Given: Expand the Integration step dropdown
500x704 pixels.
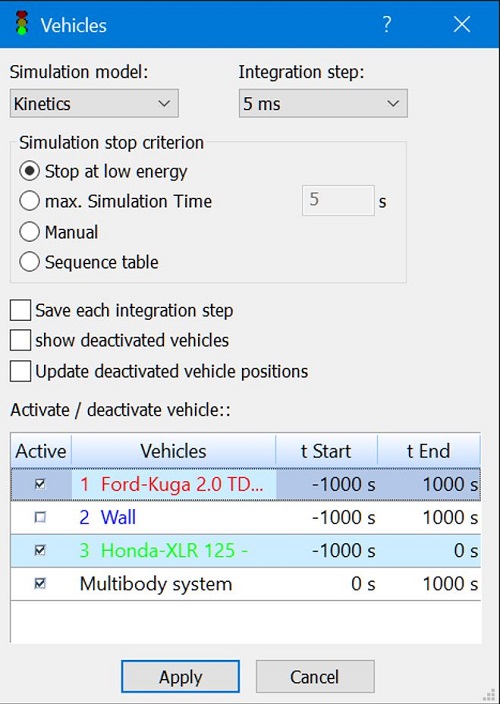Looking at the screenshot, I should (x=323, y=103).
